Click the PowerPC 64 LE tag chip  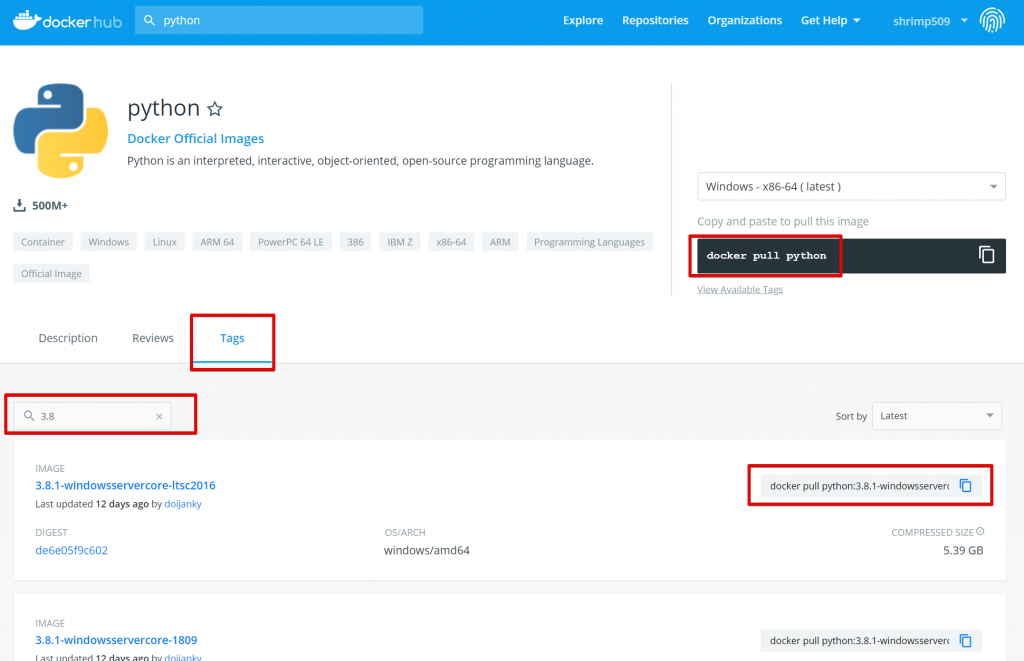tap(291, 242)
